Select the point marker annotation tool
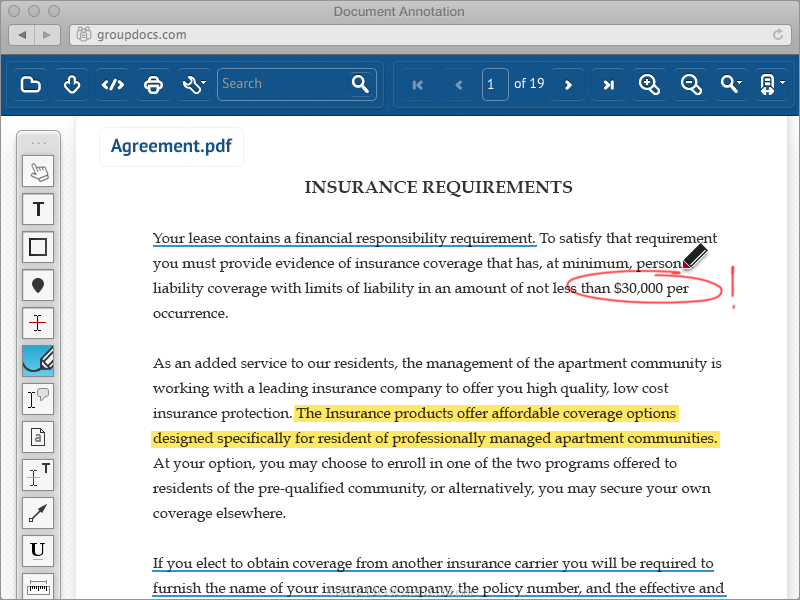The image size is (800, 600). (38, 285)
